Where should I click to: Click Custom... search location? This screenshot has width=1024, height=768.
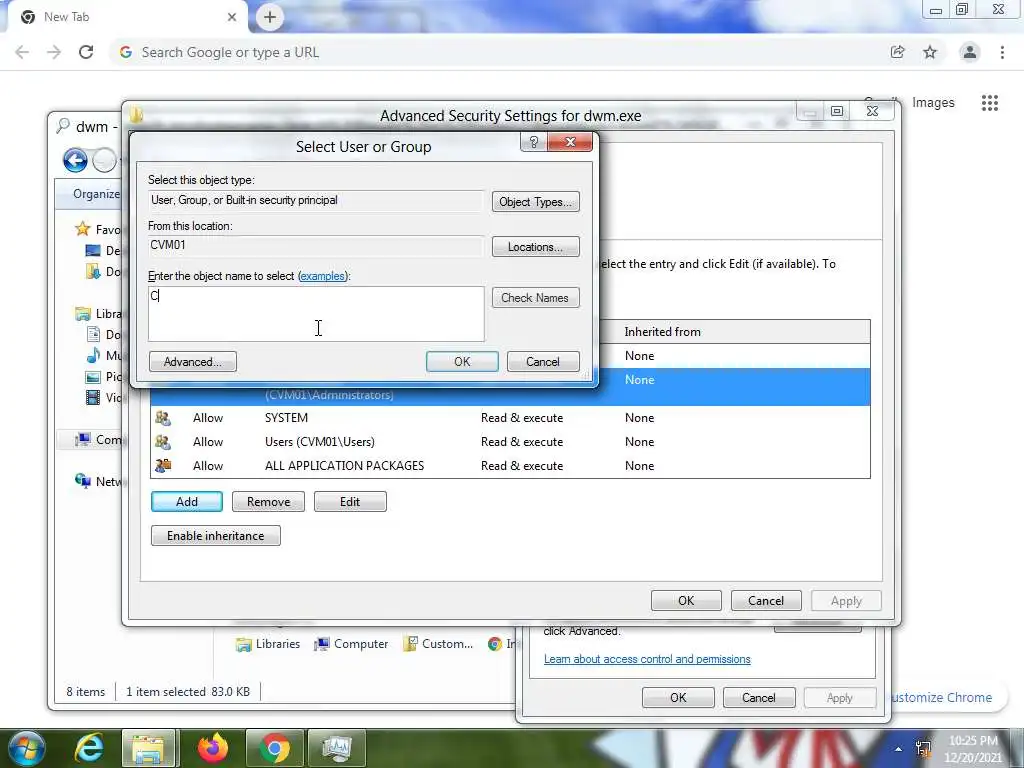pyautogui.click(x=438, y=644)
